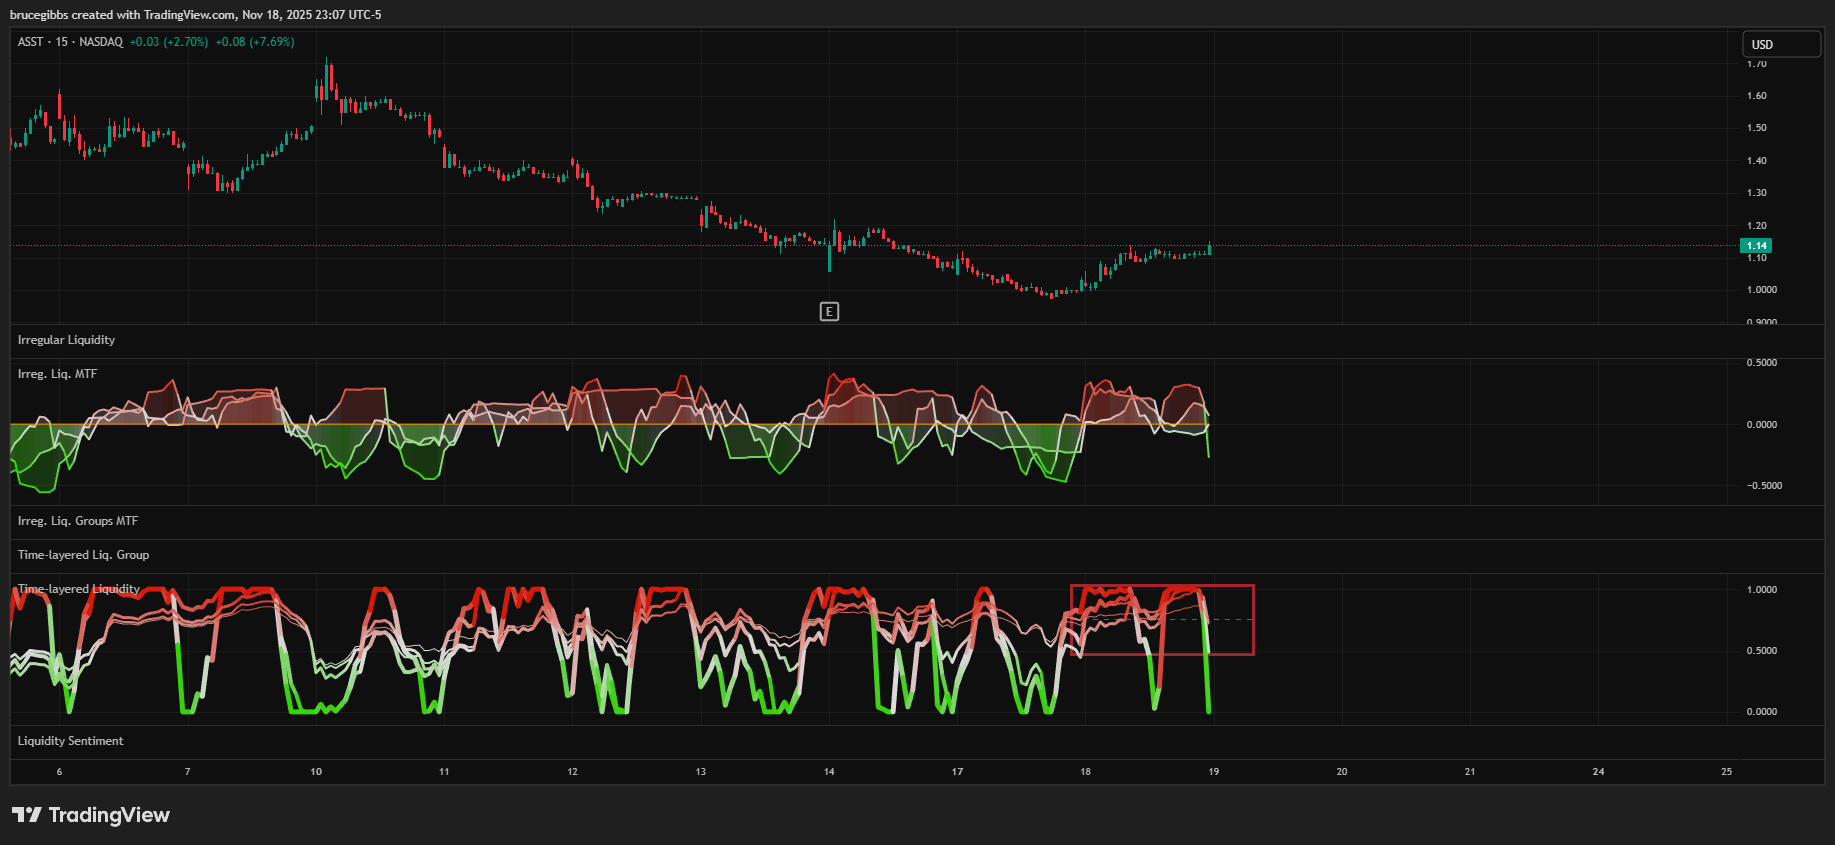This screenshot has height=845, width=1835.
Task: Select the ASST symbol title
Action: pyautogui.click(x=31, y=42)
